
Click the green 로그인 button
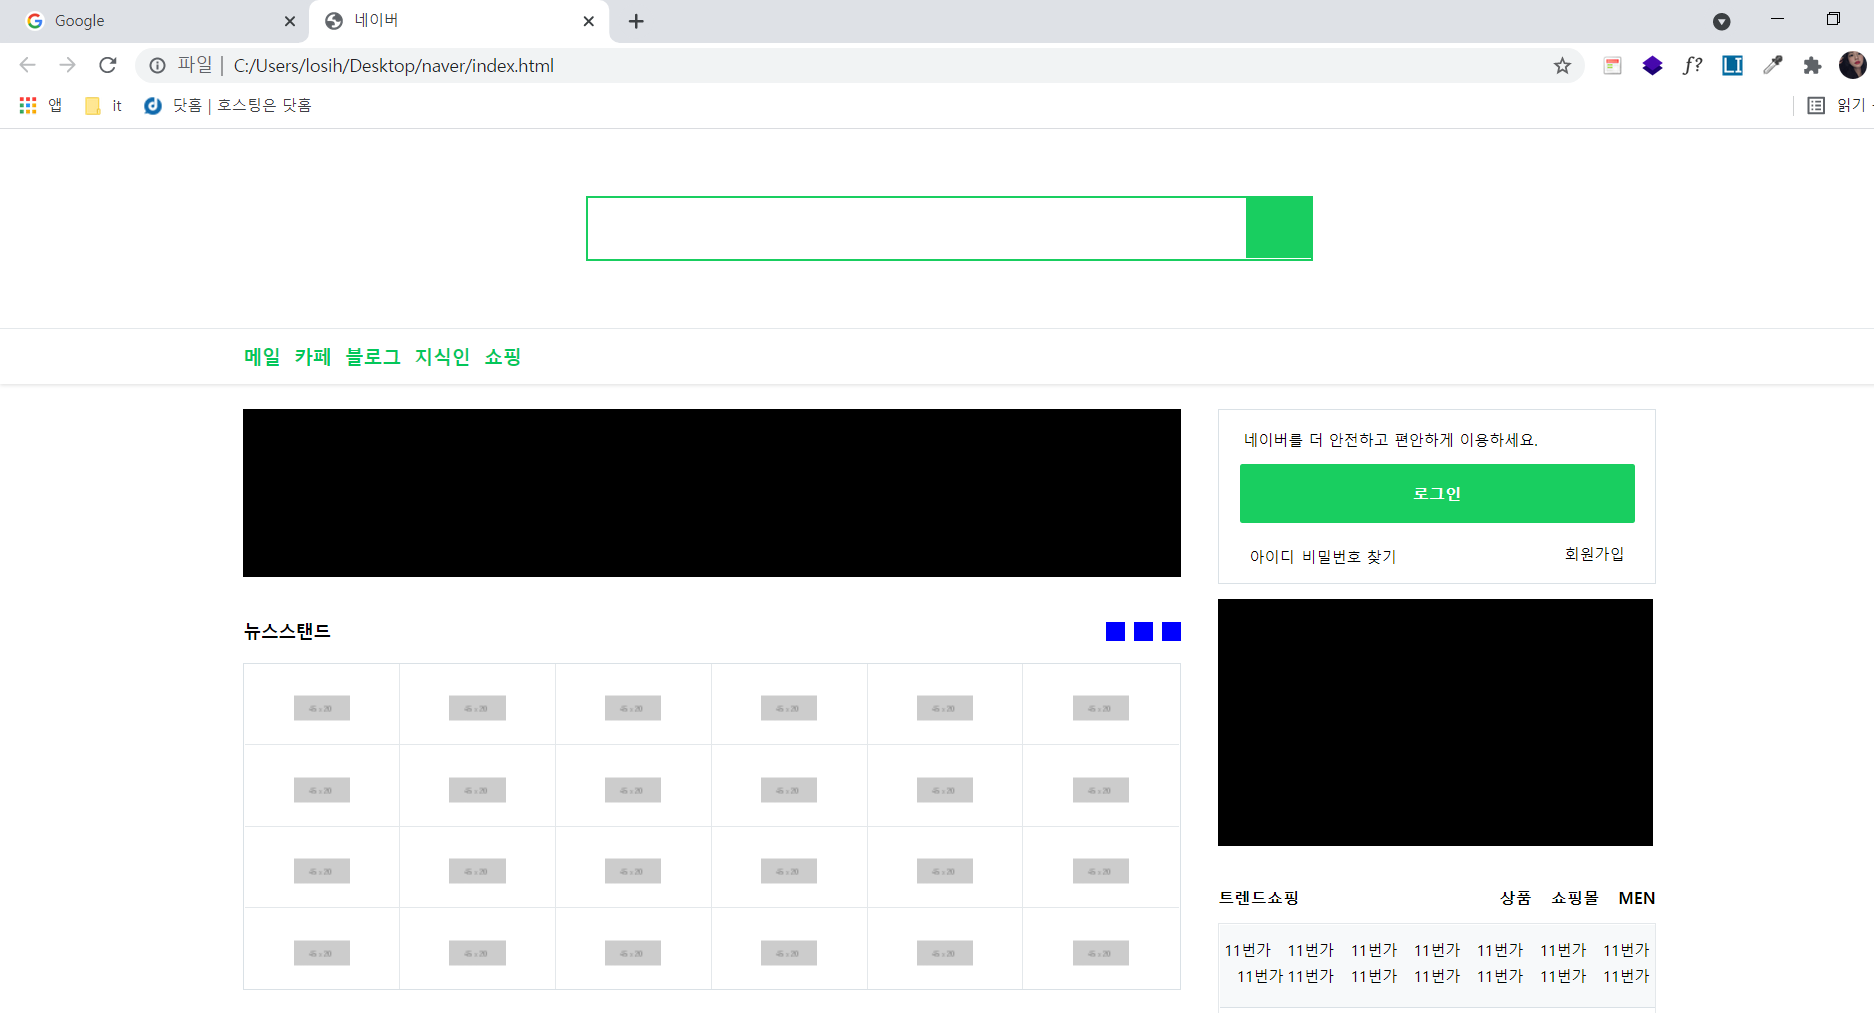pos(1437,493)
